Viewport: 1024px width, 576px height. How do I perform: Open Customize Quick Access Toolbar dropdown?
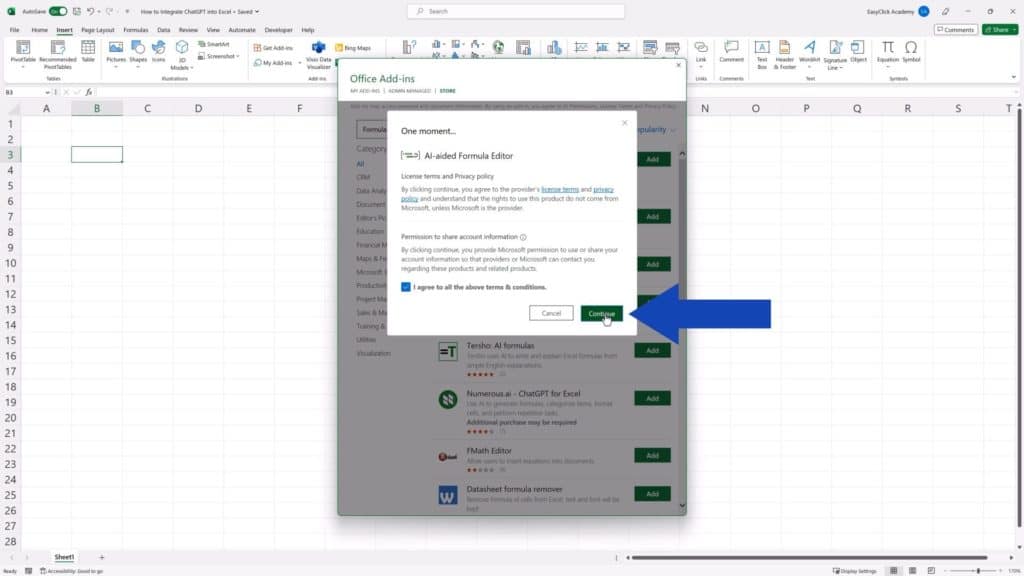(127, 11)
